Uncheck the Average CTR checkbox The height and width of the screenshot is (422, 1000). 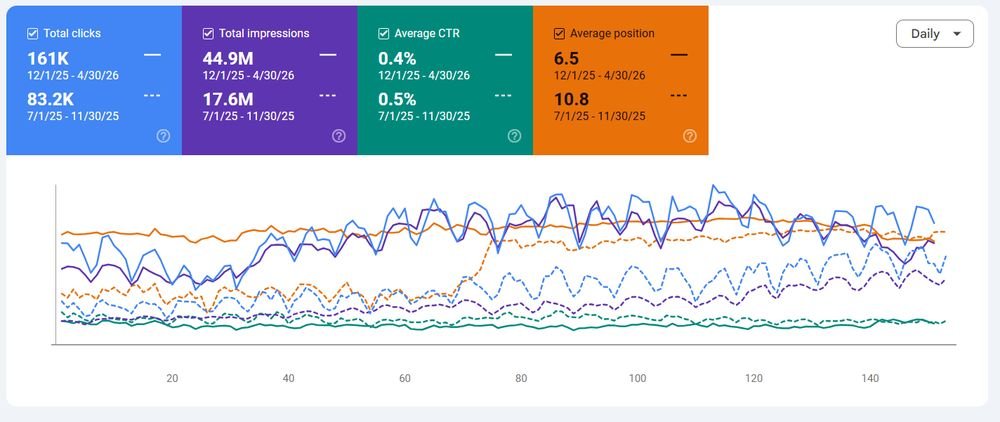[383, 34]
